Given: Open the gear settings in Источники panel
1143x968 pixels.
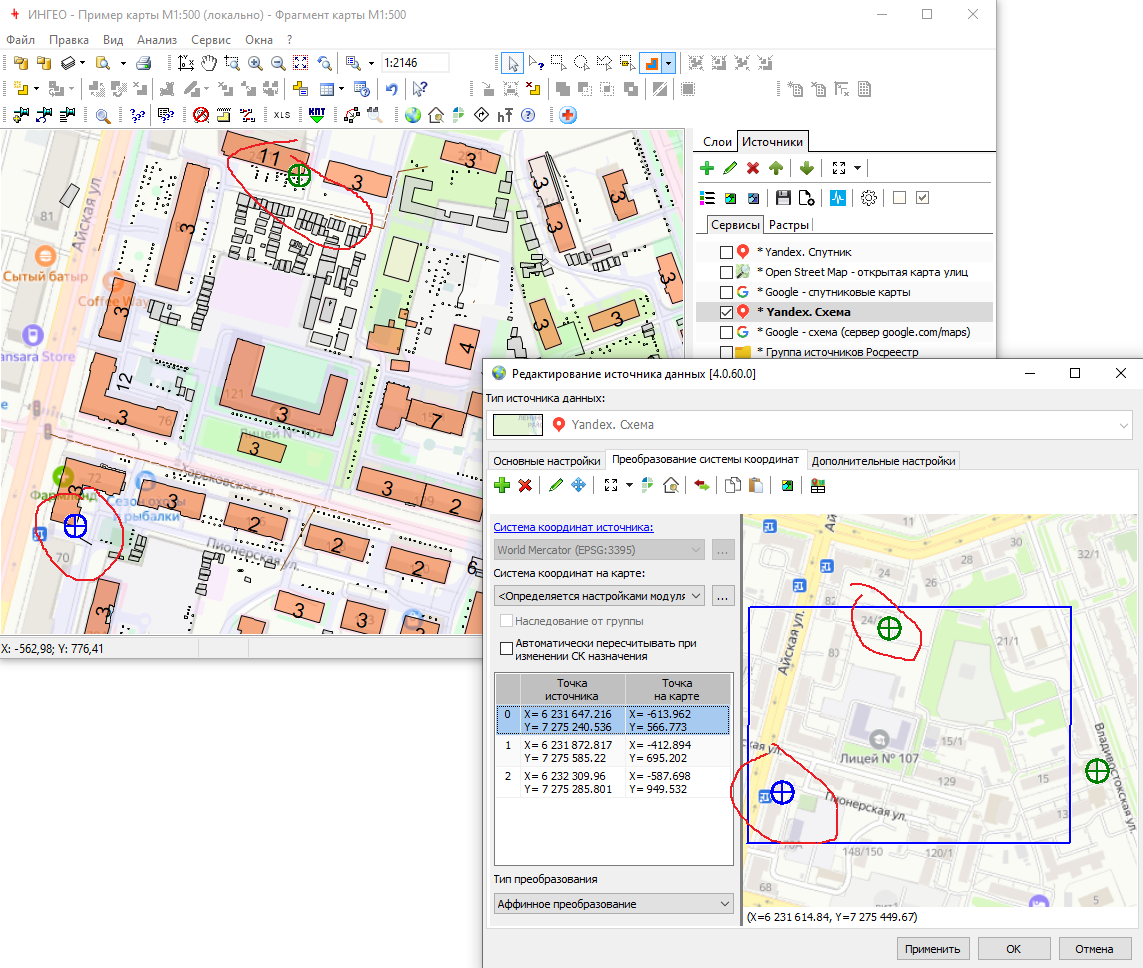Looking at the screenshot, I should click(868, 198).
